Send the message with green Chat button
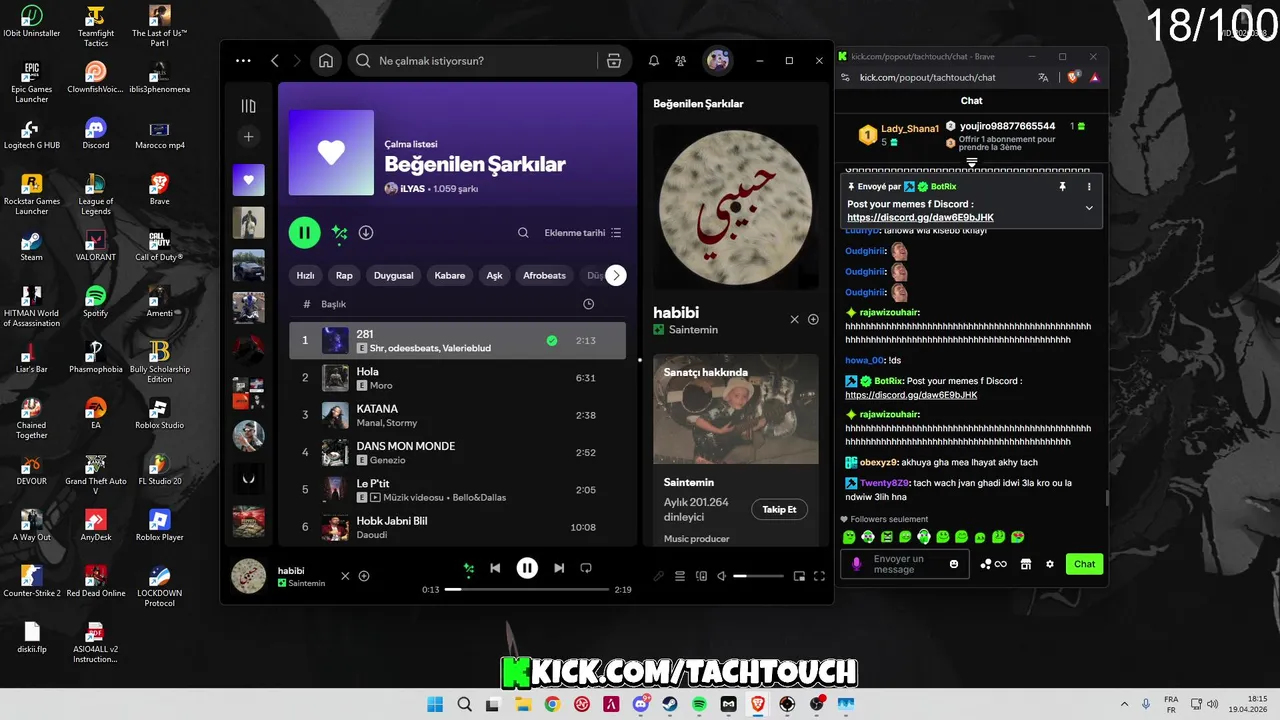The height and width of the screenshot is (720, 1280). [x=1084, y=564]
